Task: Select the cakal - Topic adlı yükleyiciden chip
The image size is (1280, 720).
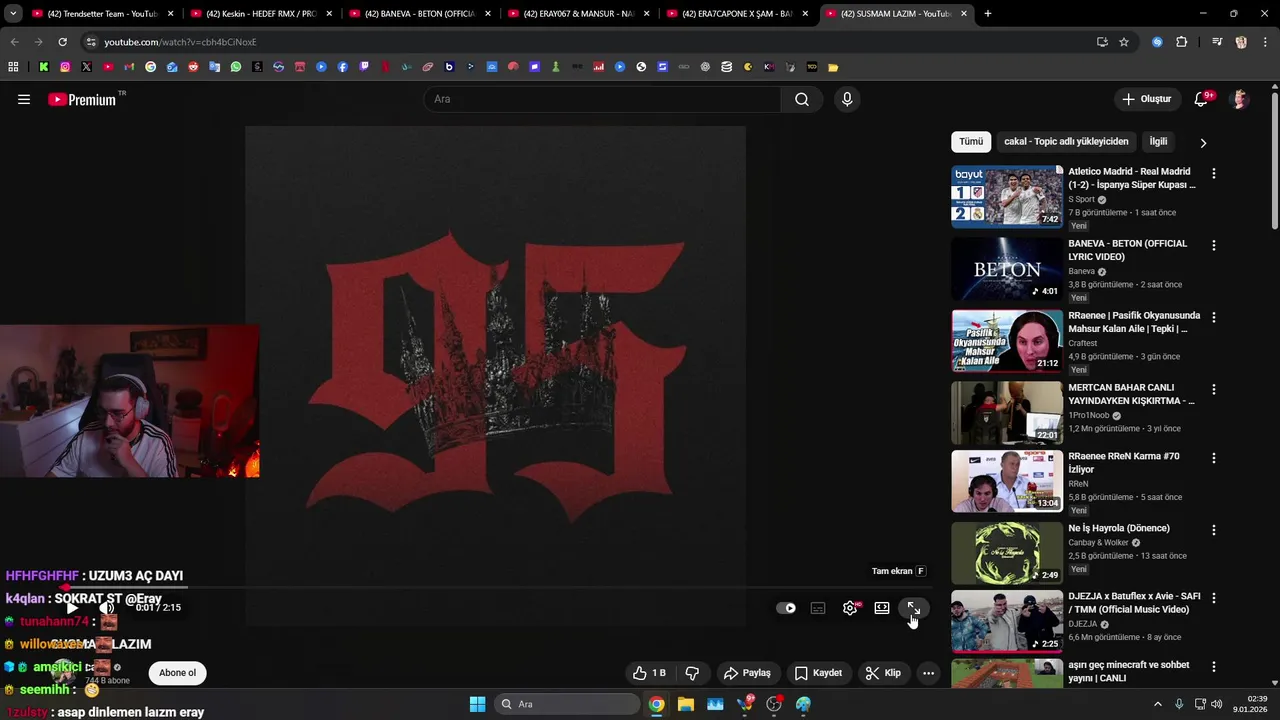Action: coord(1066,142)
